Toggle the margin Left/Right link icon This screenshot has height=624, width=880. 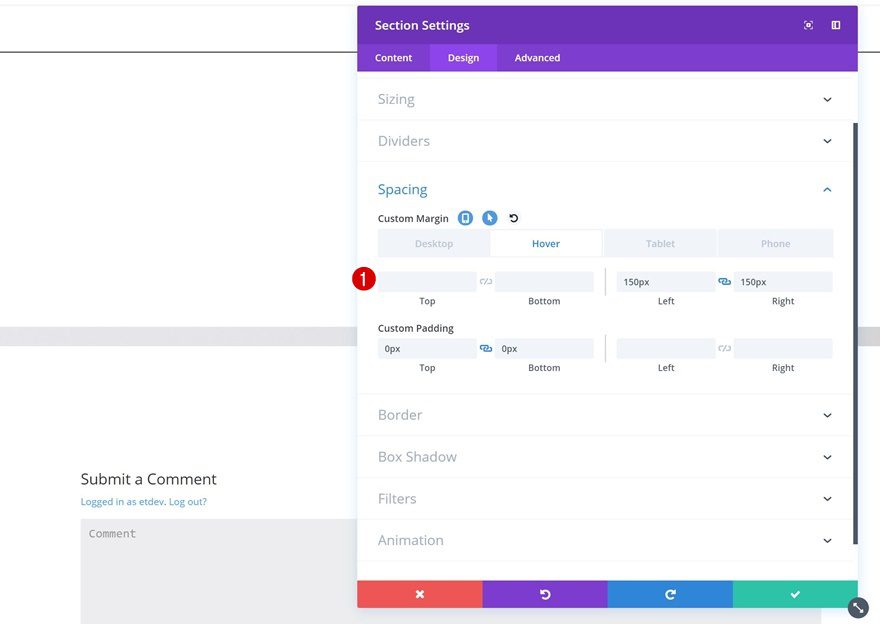point(724,282)
